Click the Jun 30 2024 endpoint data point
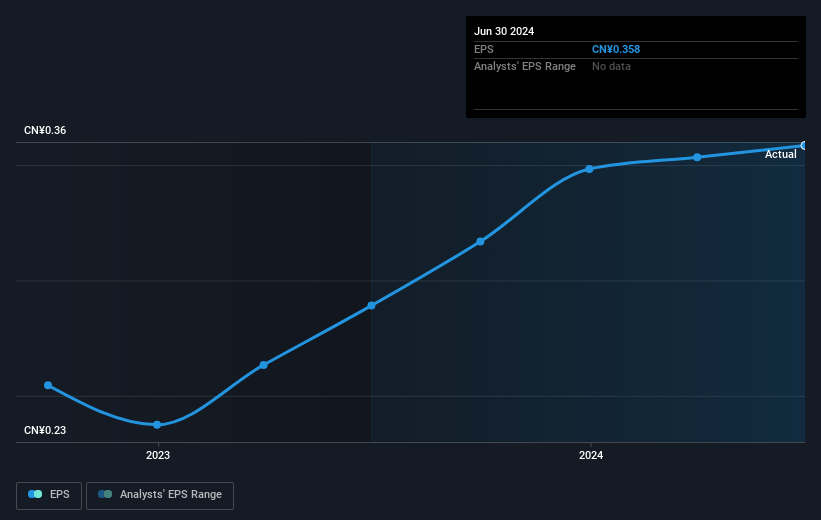Screen dimensions: 821x520 (x=804, y=146)
